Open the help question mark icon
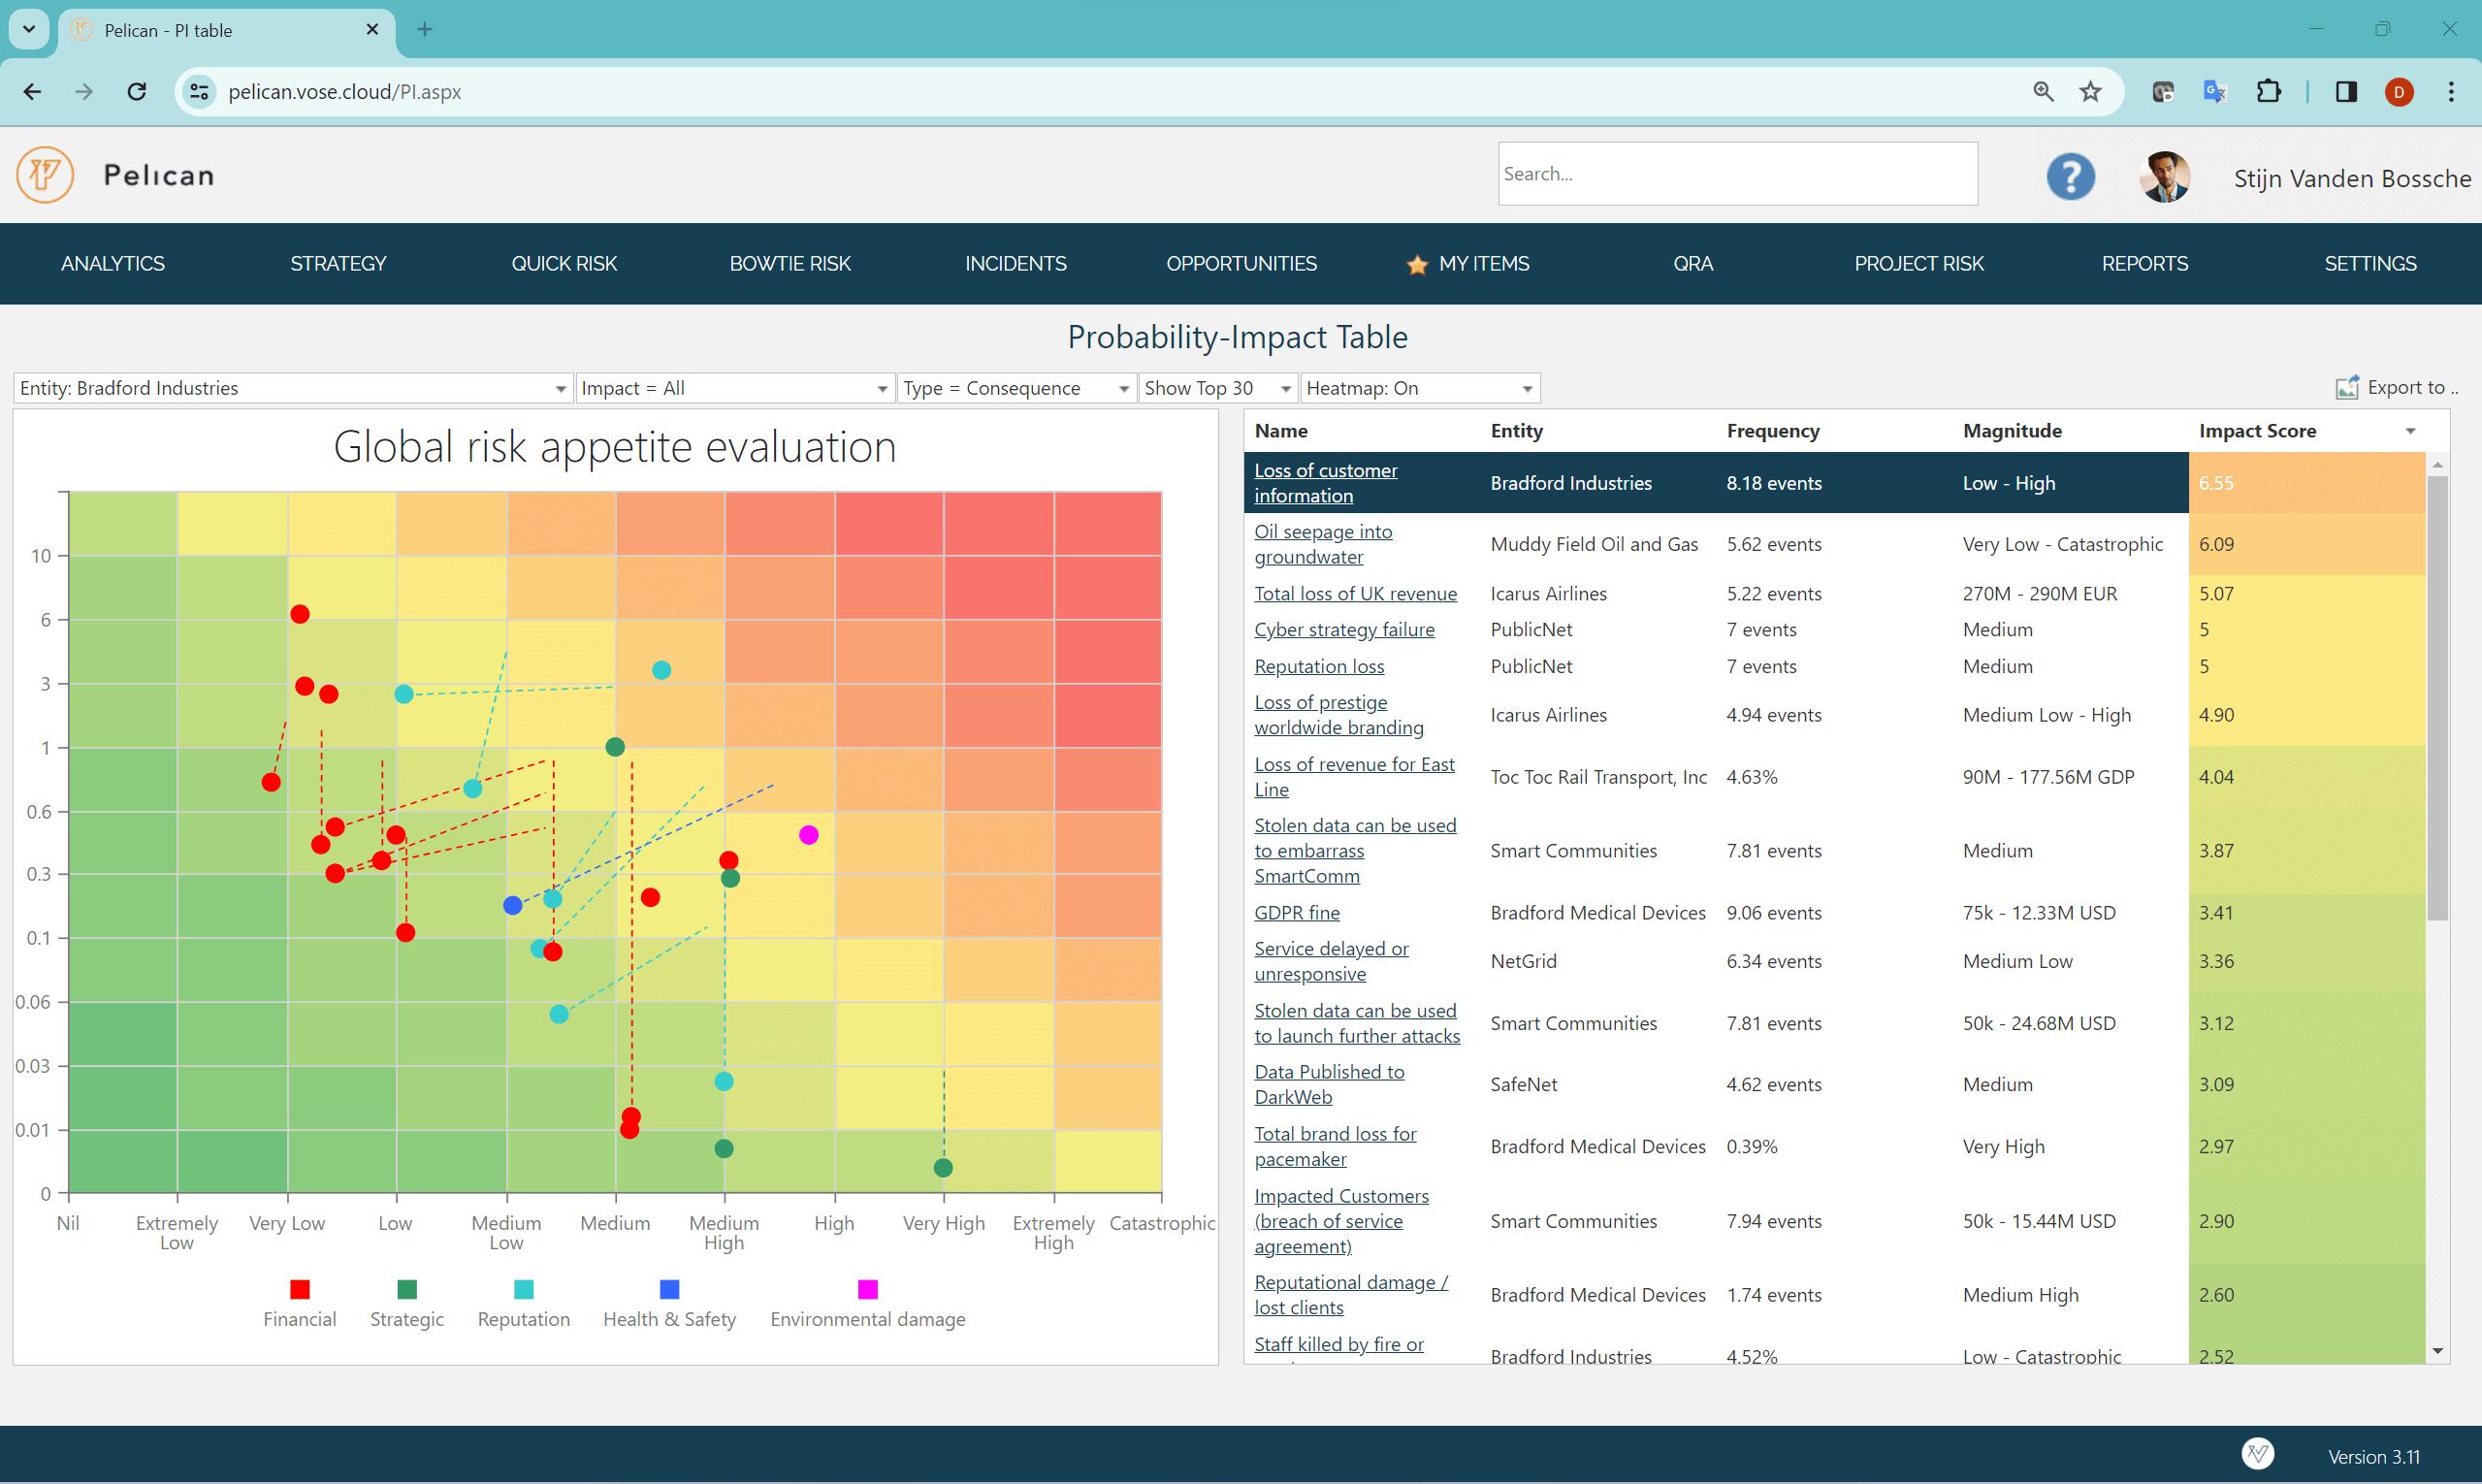The width and height of the screenshot is (2482, 1484). tap(2070, 176)
